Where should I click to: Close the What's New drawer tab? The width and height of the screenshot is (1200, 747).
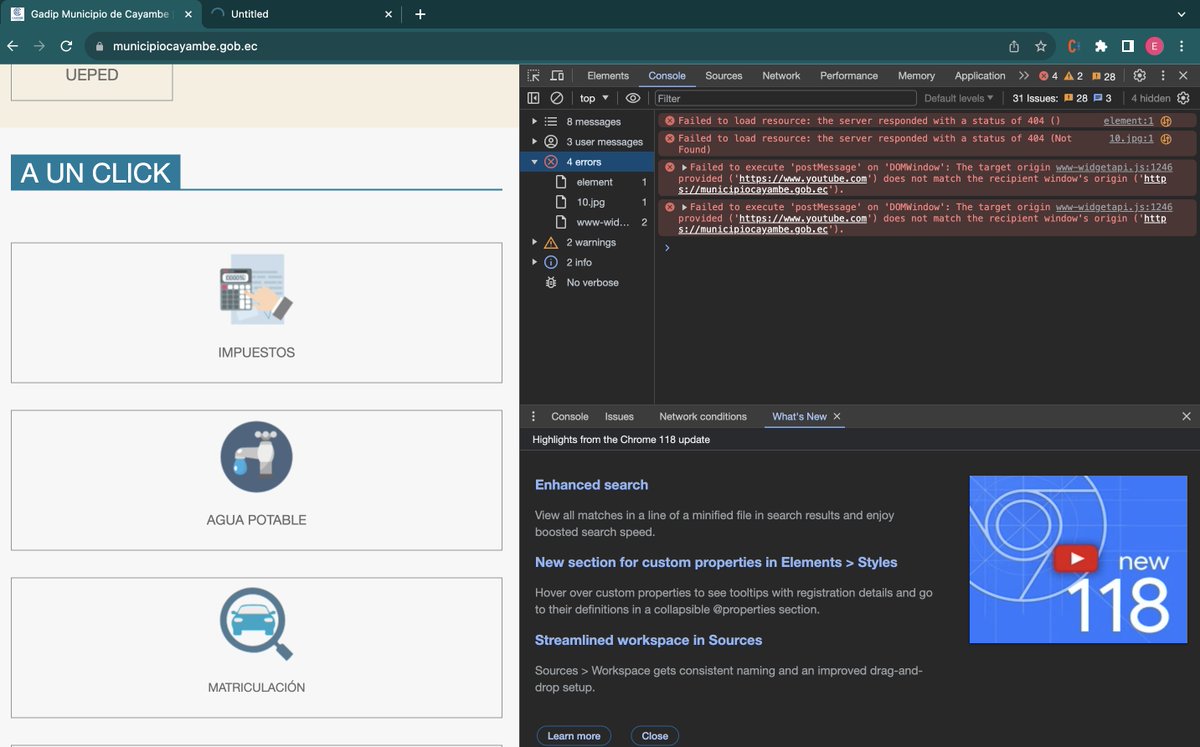(x=837, y=416)
